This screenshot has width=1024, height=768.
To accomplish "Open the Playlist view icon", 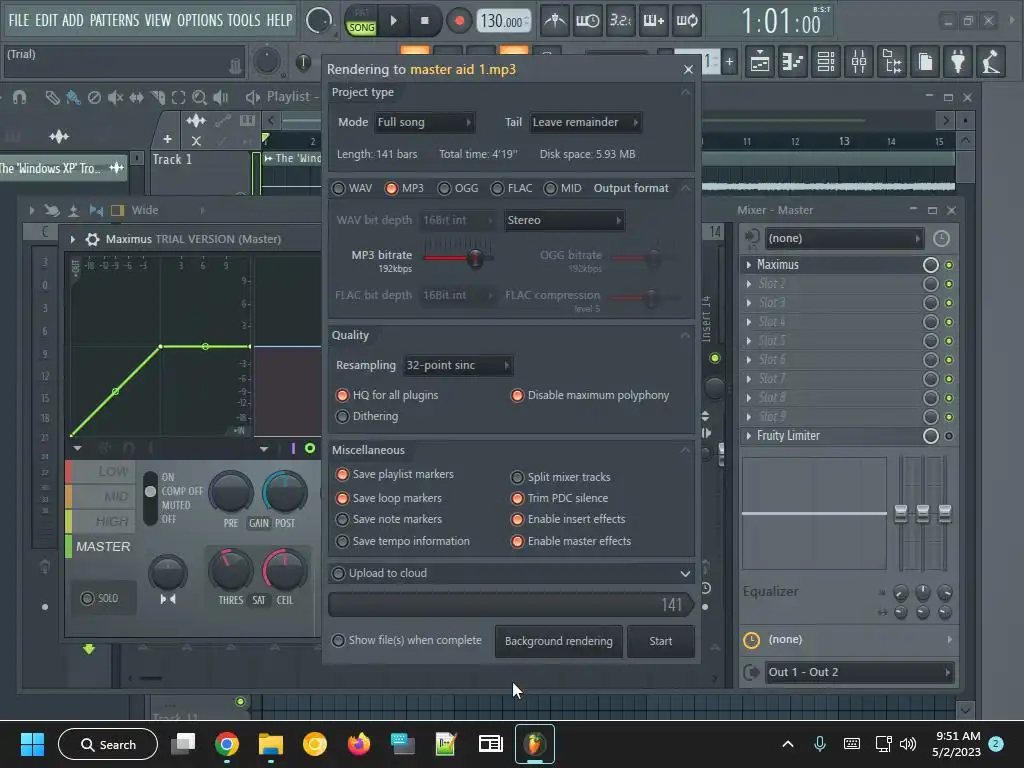I will [x=760, y=62].
